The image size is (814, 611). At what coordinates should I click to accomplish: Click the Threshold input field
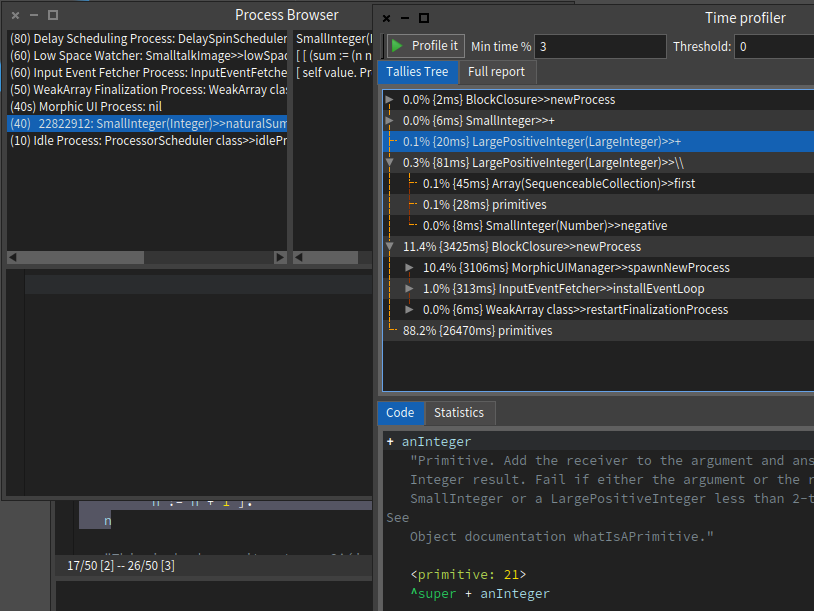[x=773, y=46]
